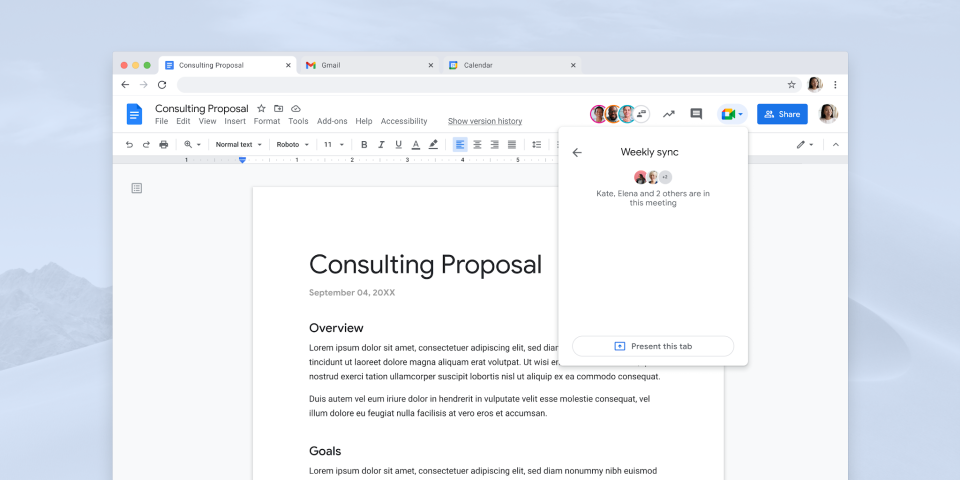Go back using Weekly sync panel arrow
The image size is (960, 480).
[x=577, y=153]
